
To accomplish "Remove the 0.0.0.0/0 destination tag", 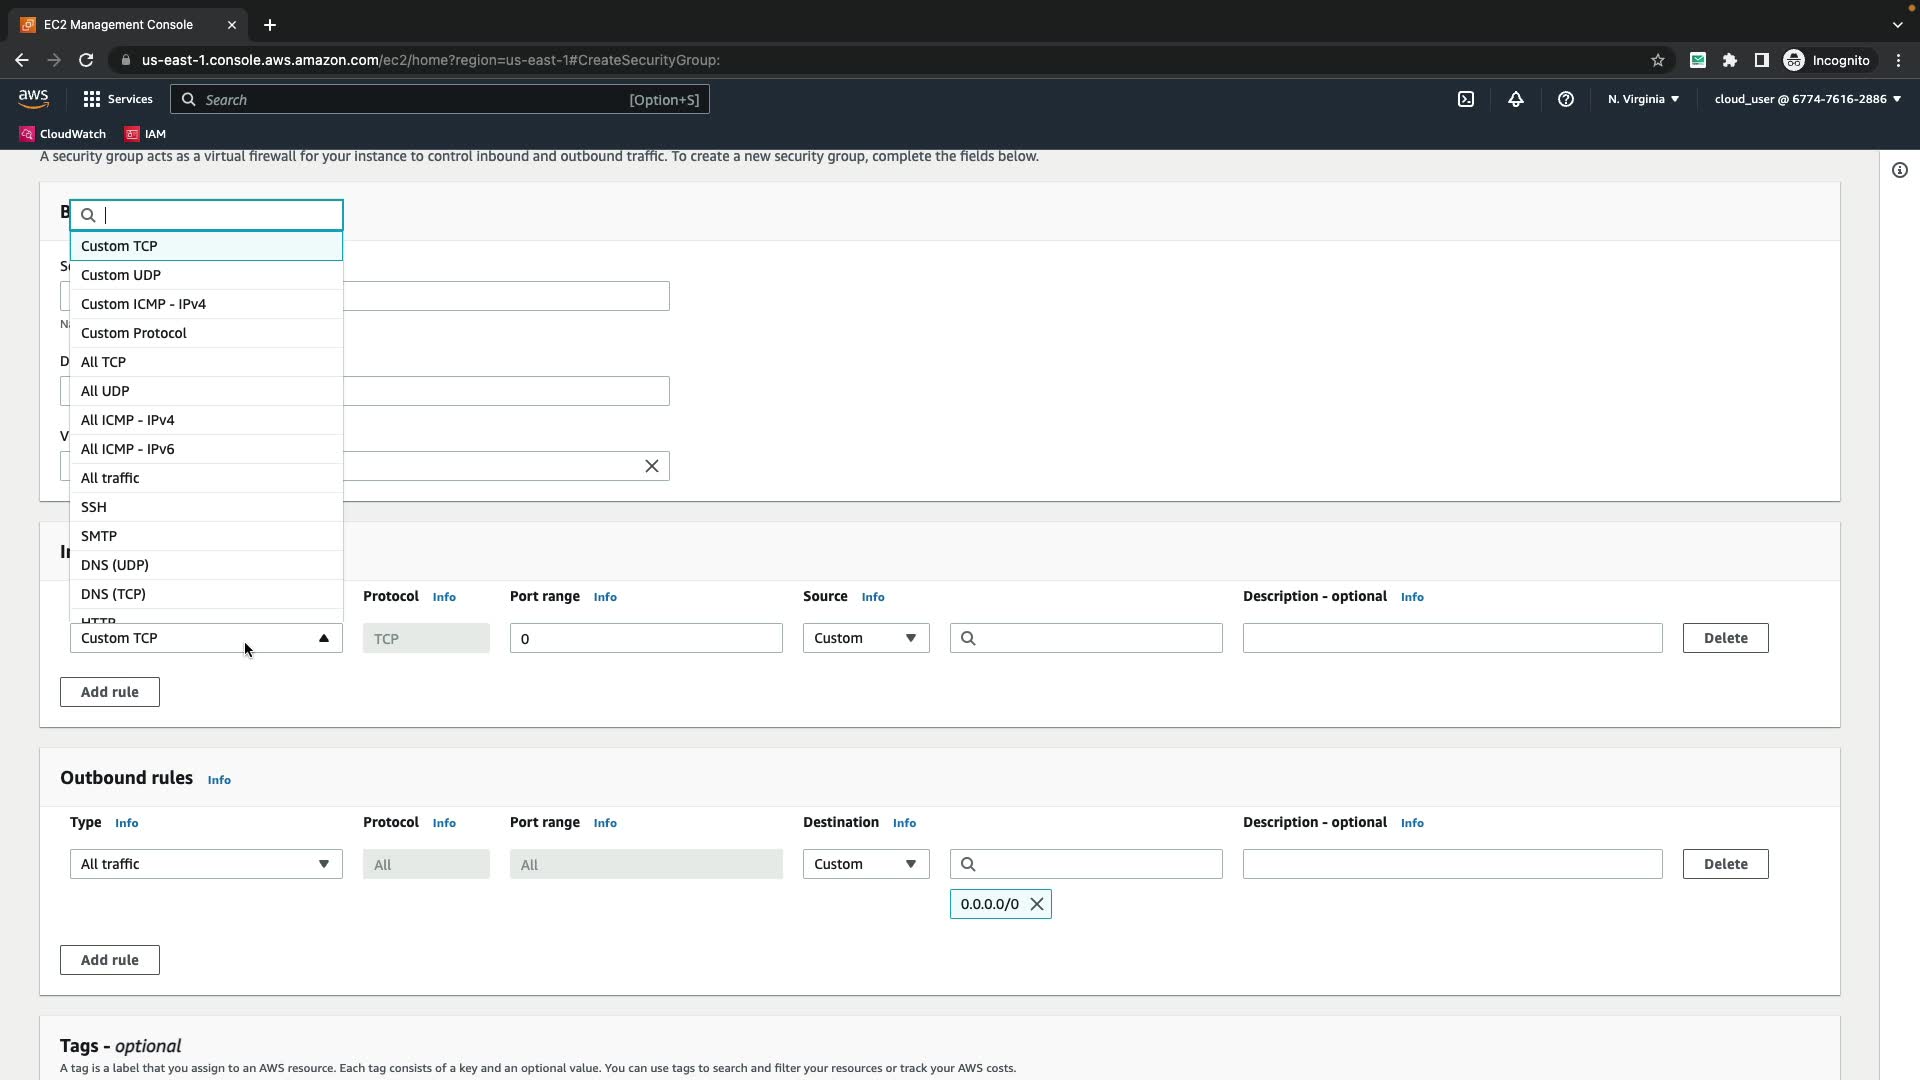I will click(x=1037, y=904).
